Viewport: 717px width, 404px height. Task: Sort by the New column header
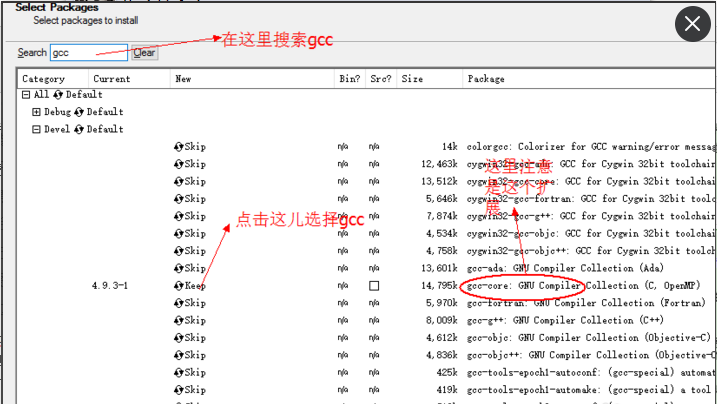tap(252, 79)
